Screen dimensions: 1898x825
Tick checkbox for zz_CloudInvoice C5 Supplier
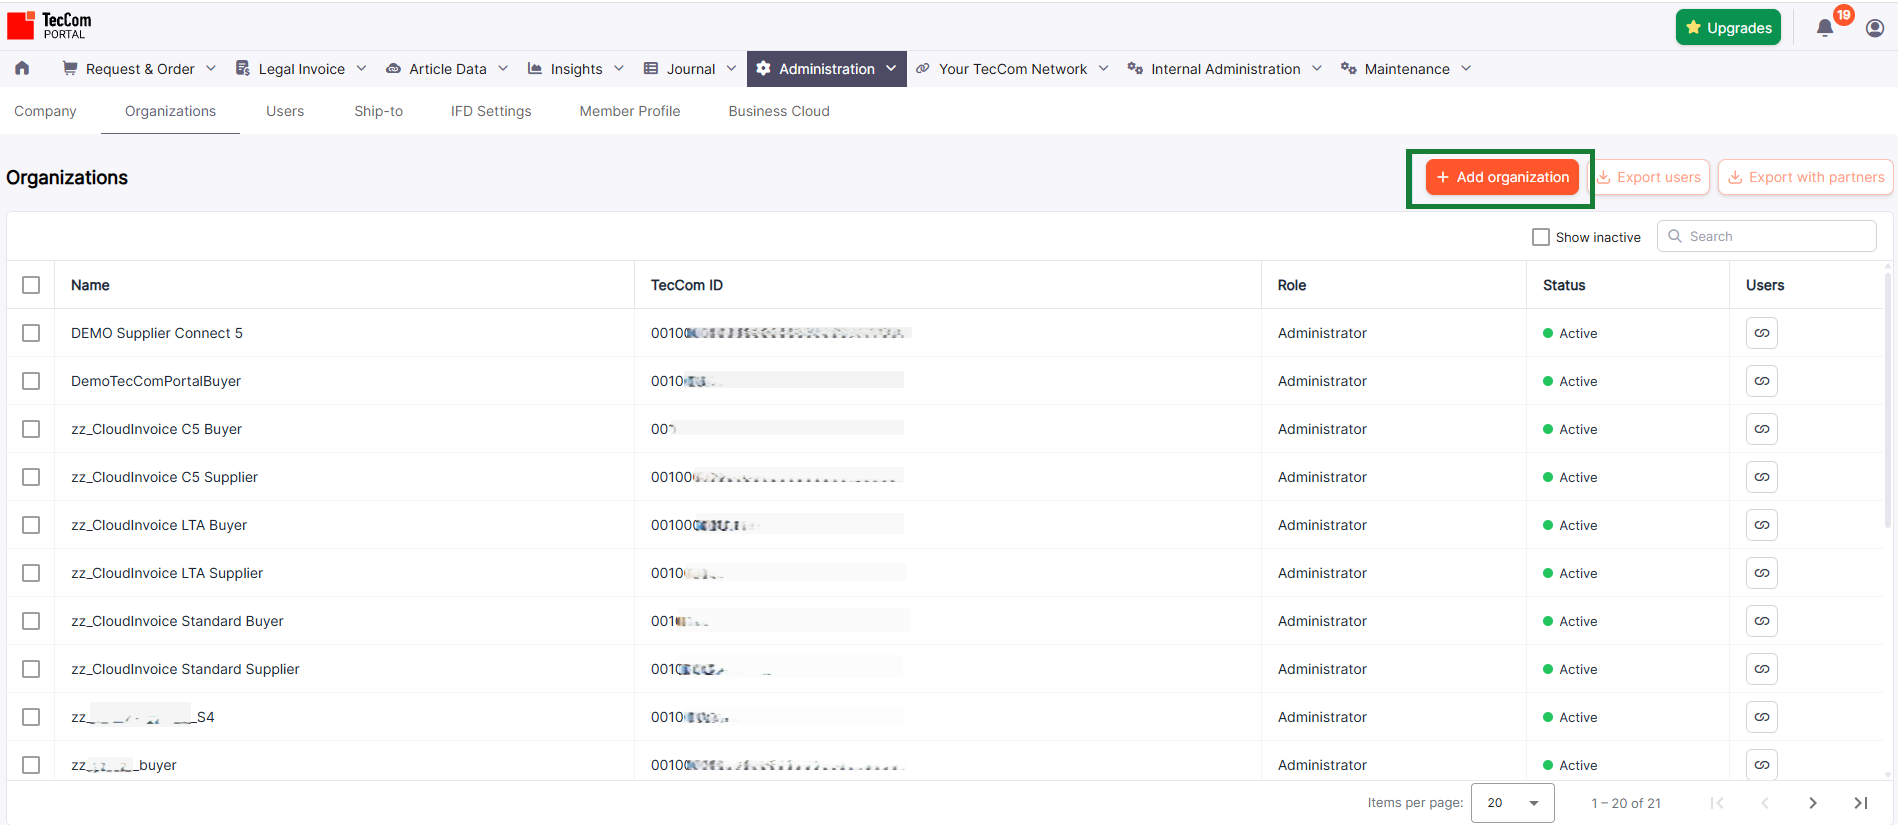tap(31, 477)
